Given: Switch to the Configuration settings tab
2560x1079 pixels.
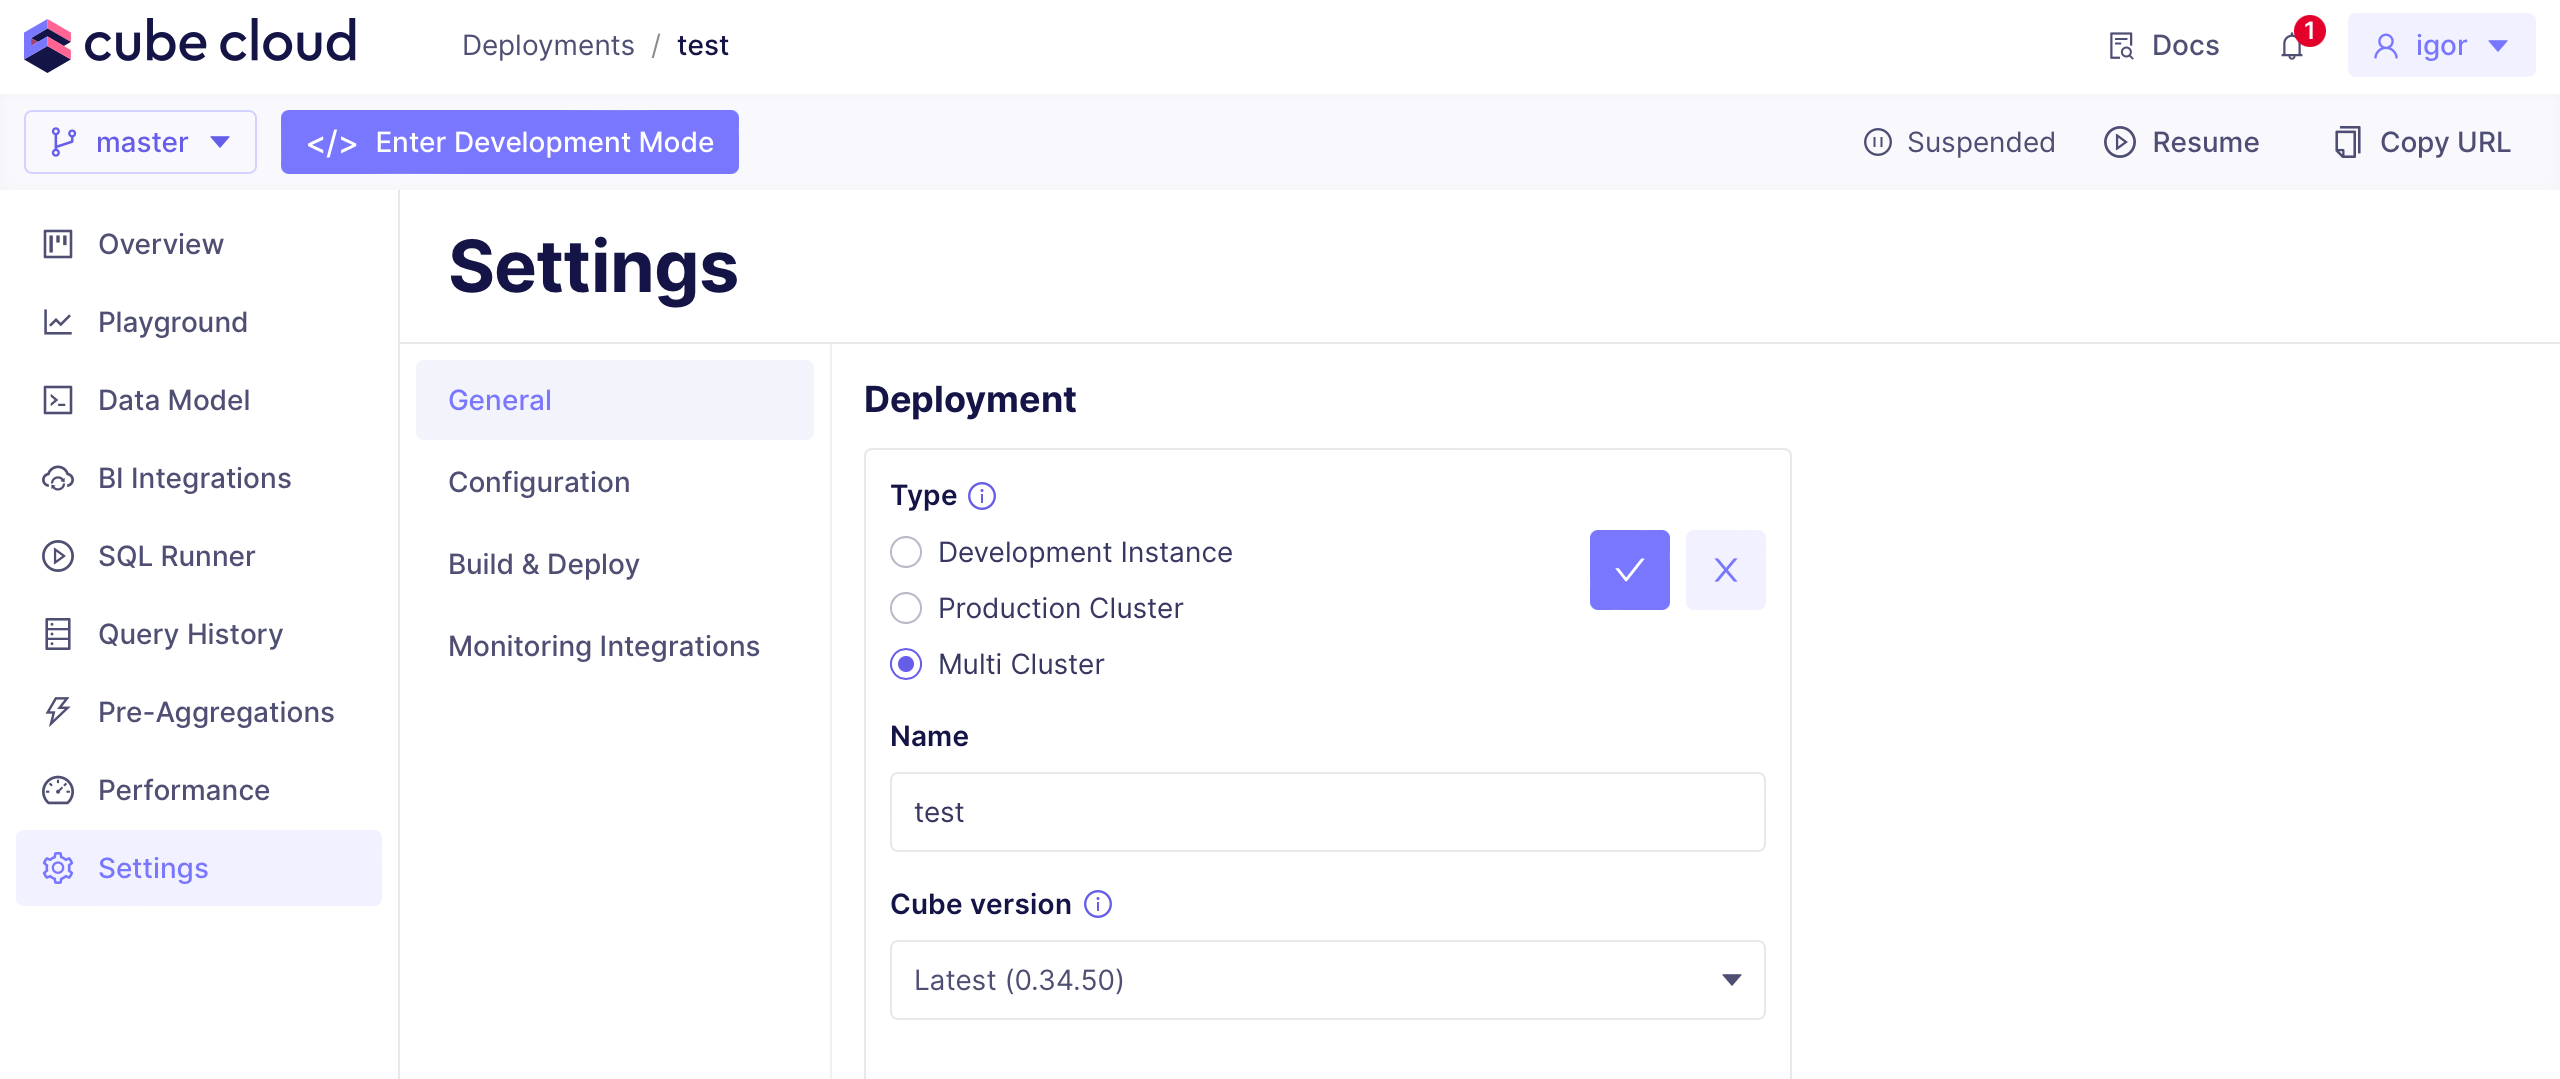Looking at the screenshot, I should pos(539,482).
